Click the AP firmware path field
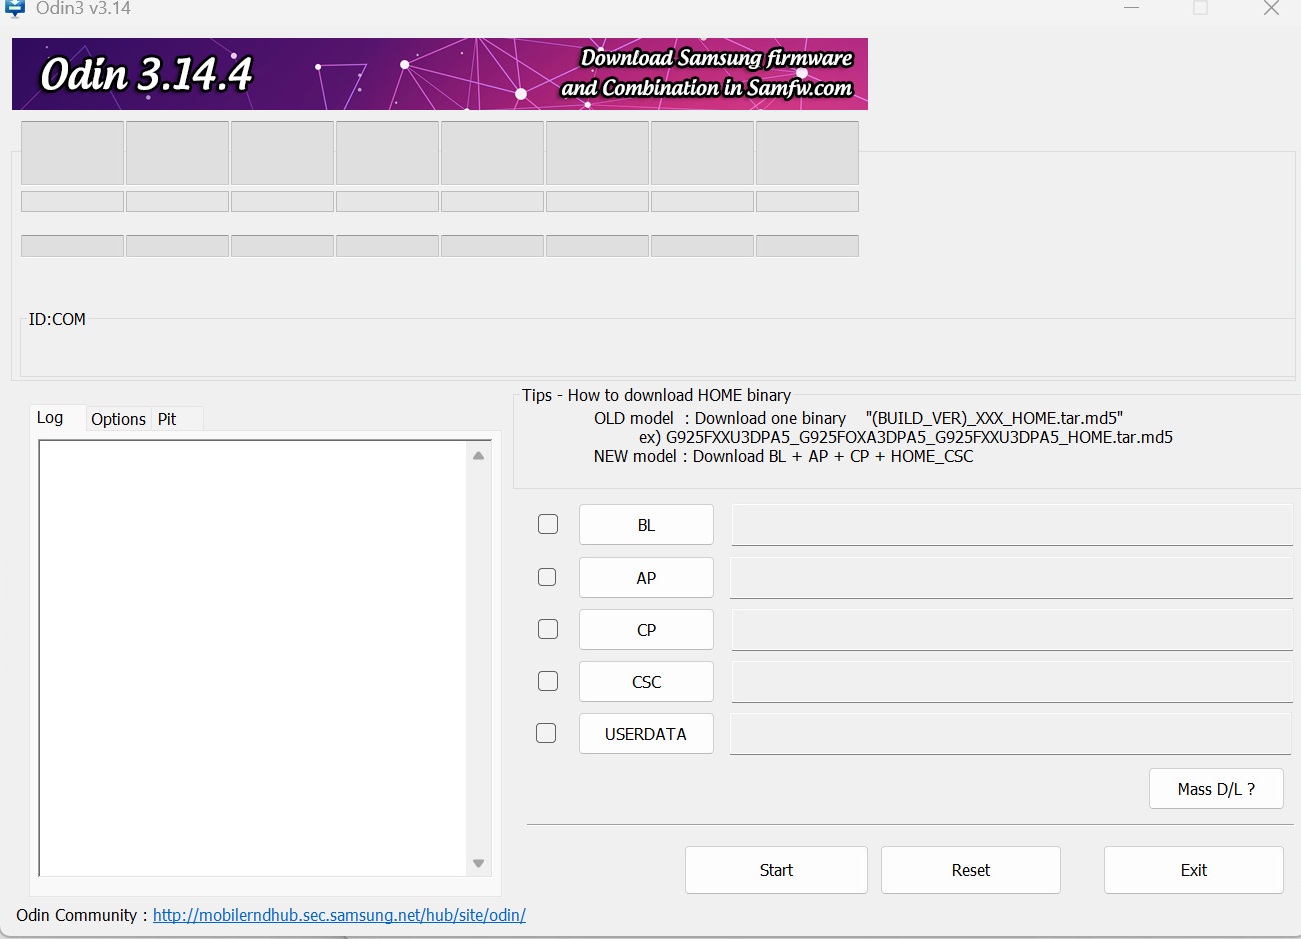Image resolution: width=1301 pixels, height=939 pixels. (1011, 577)
